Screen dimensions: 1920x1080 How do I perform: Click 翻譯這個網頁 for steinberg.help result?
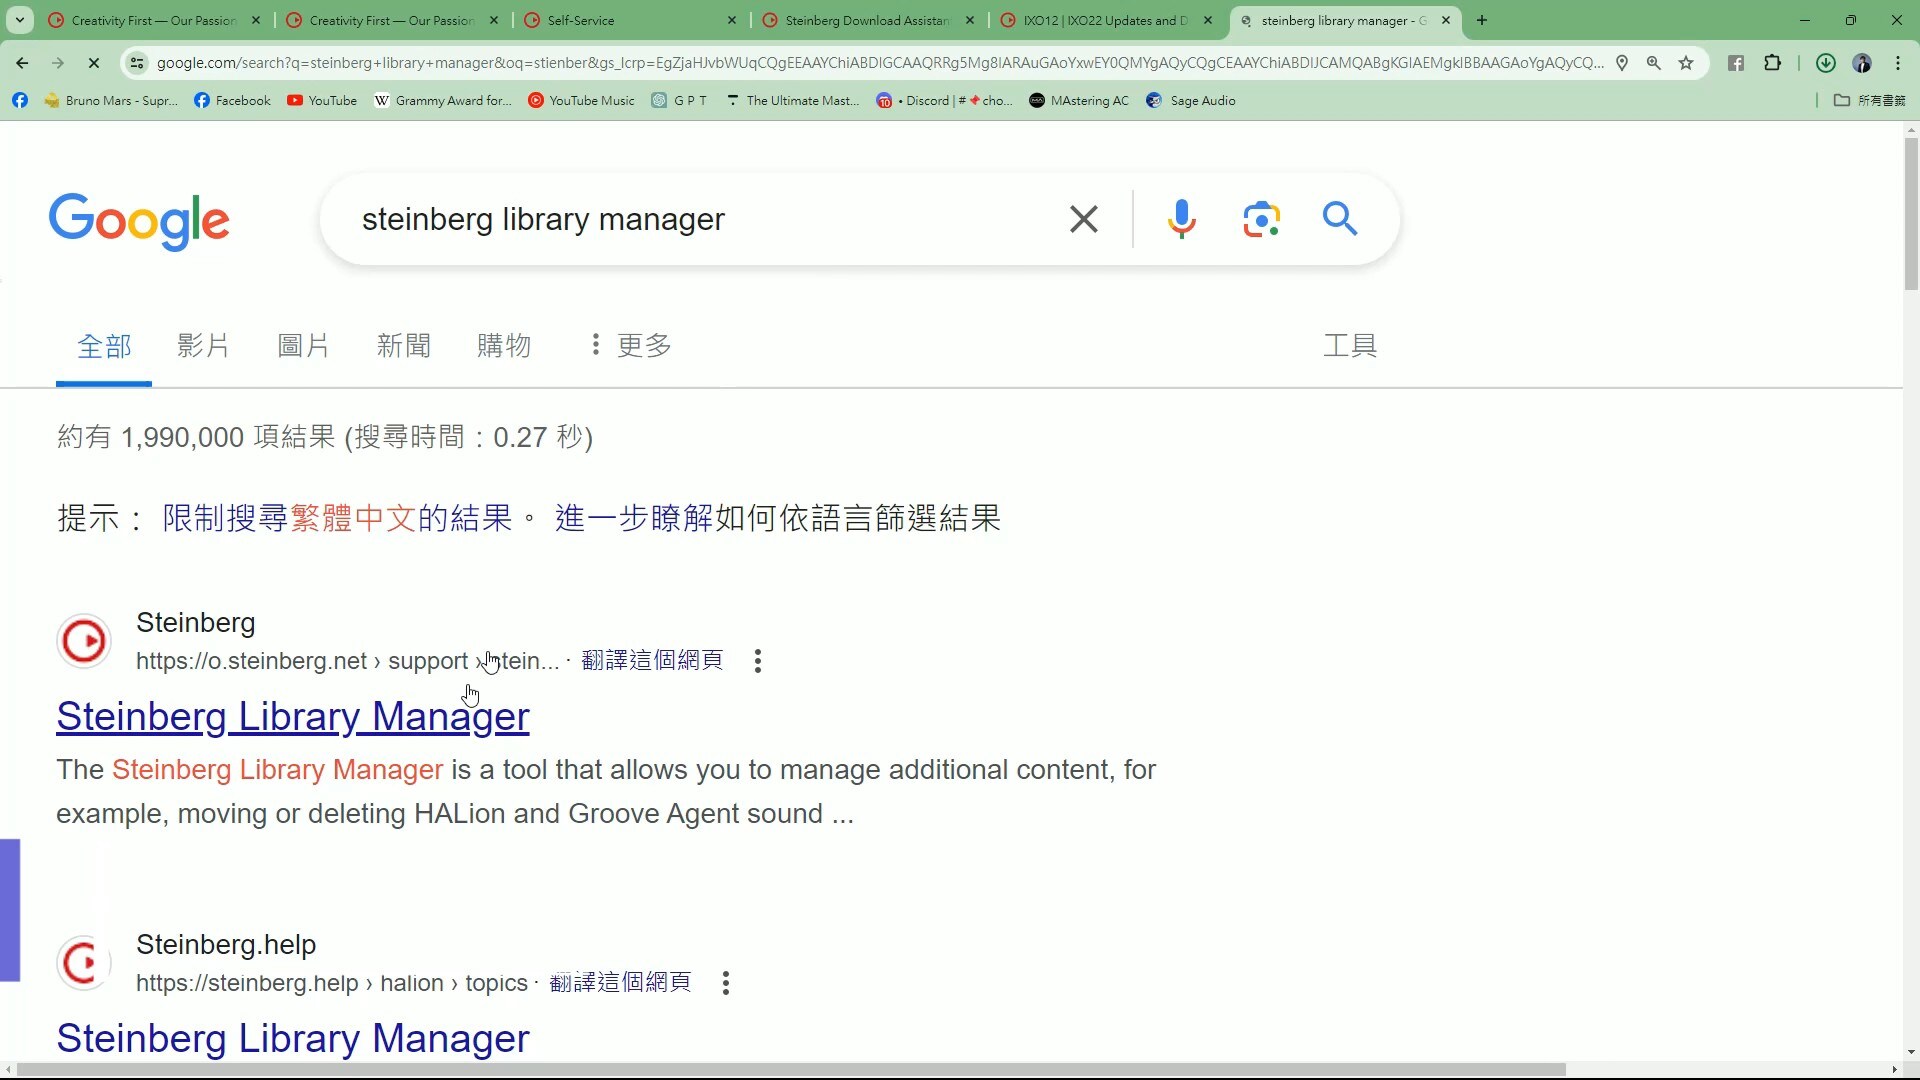pyautogui.click(x=620, y=983)
